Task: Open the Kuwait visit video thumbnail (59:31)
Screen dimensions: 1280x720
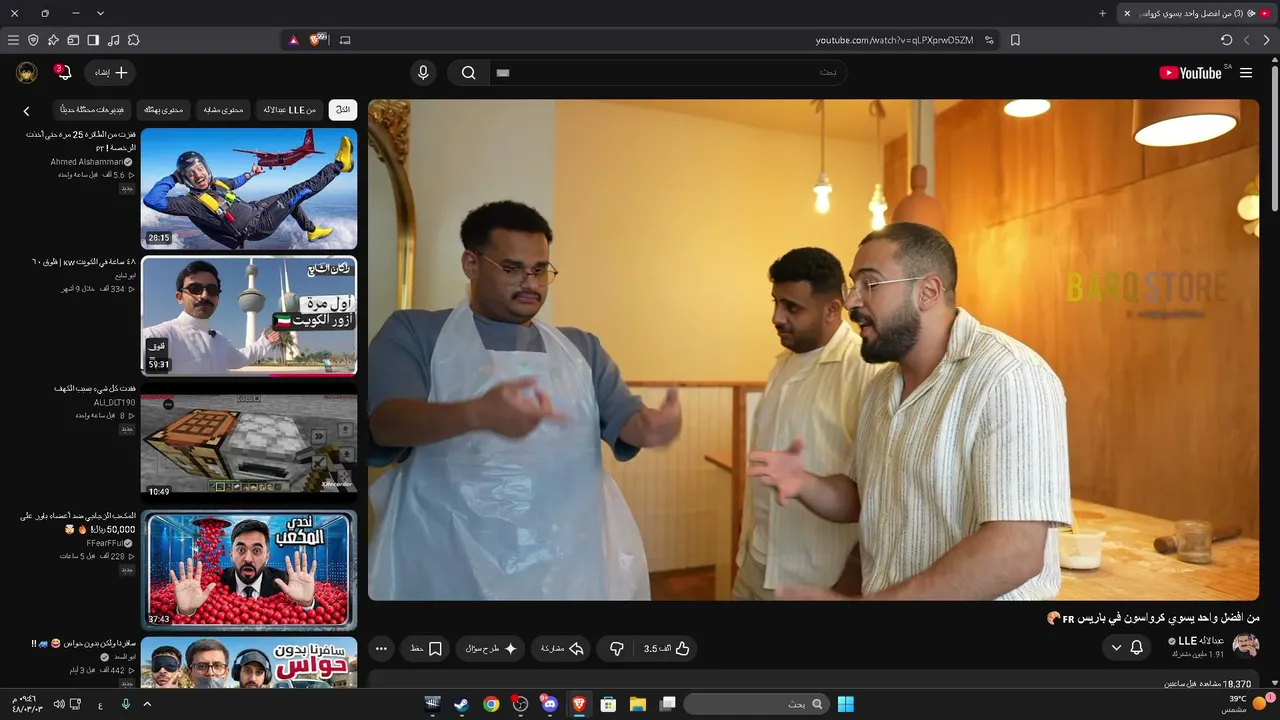Action: point(249,316)
